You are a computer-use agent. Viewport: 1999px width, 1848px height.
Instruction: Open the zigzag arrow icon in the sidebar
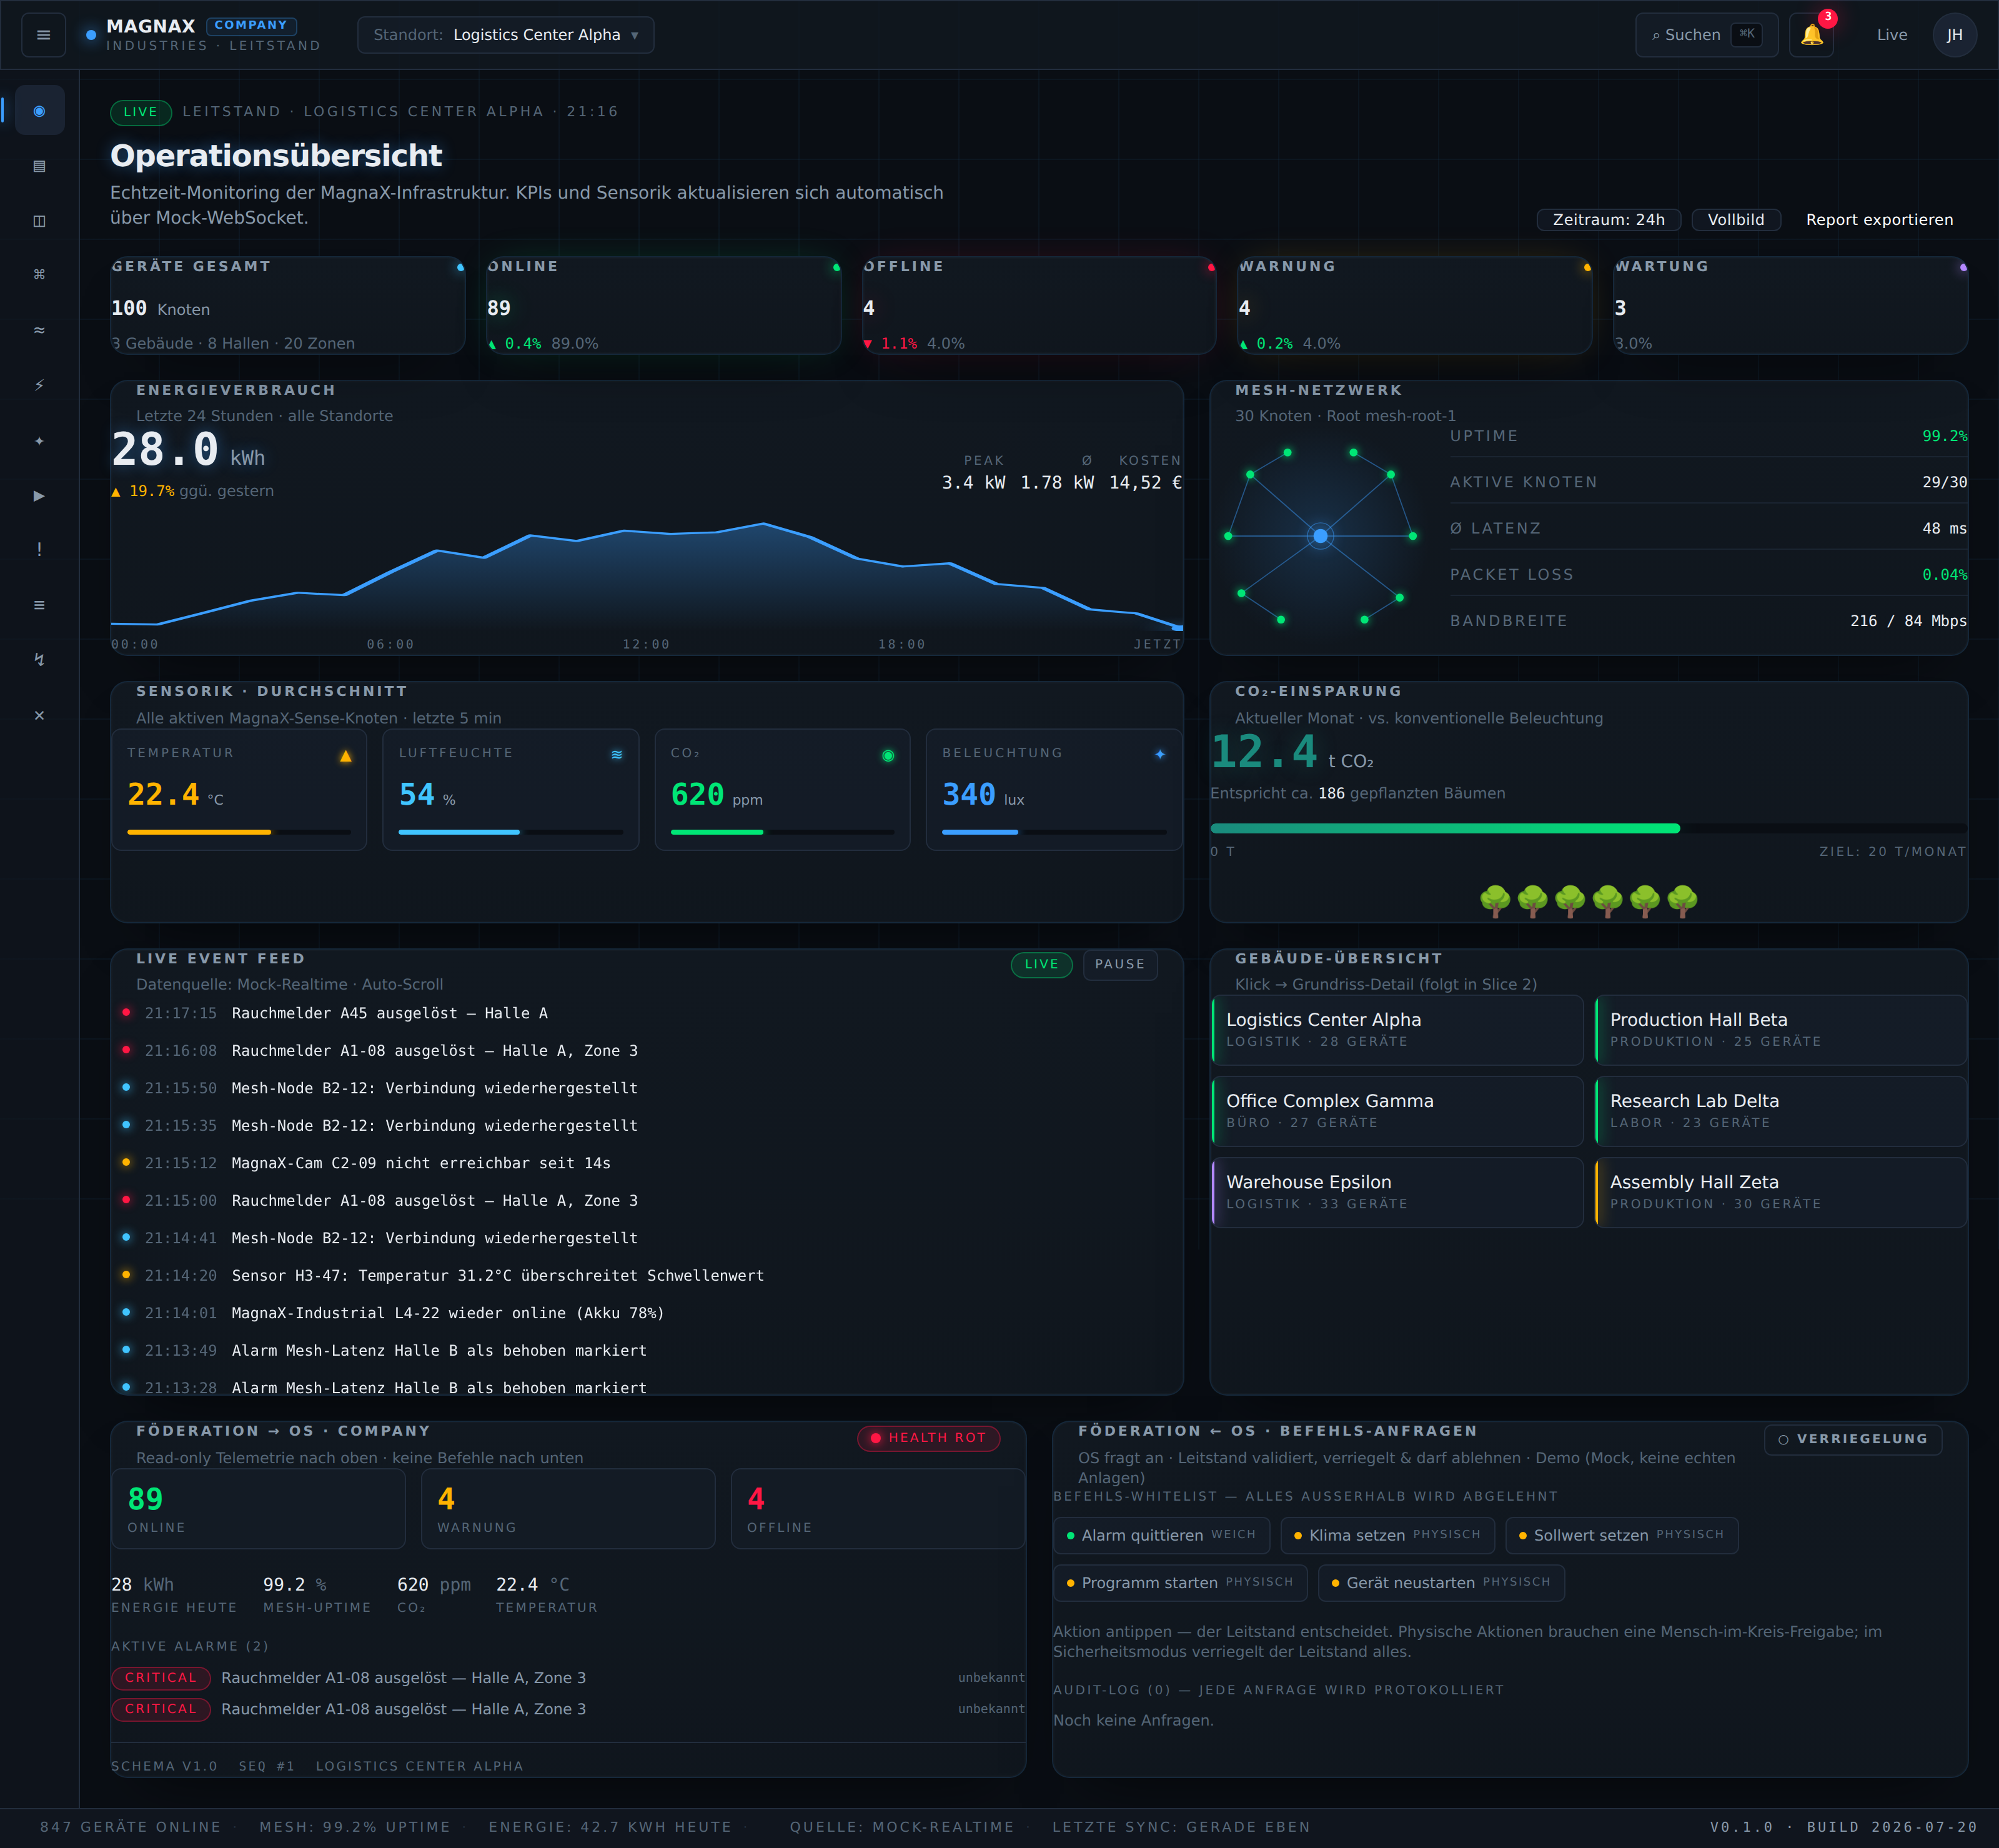(39, 660)
